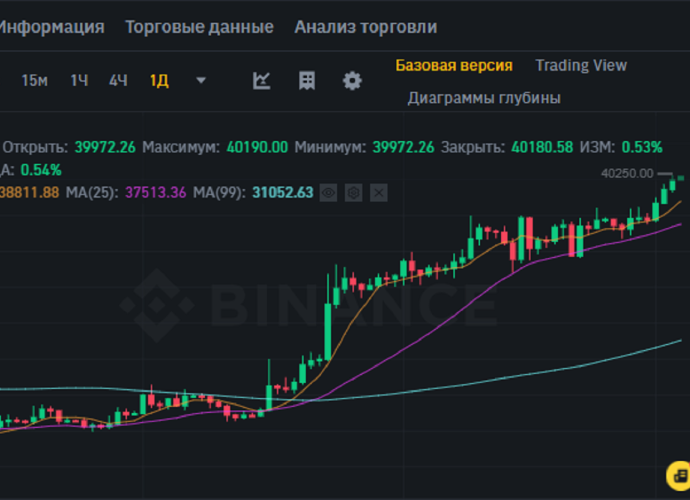690x500 pixels.
Task: Switch to Trading View chart
Action: (x=581, y=65)
